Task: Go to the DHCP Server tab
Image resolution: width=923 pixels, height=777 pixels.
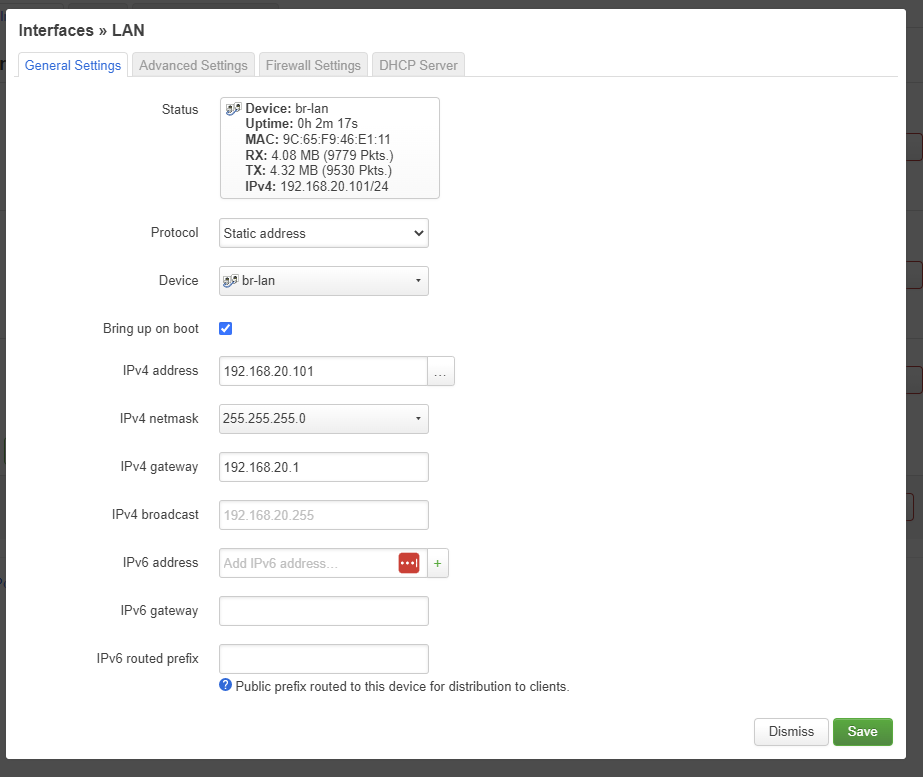Action: pyautogui.click(x=418, y=65)
